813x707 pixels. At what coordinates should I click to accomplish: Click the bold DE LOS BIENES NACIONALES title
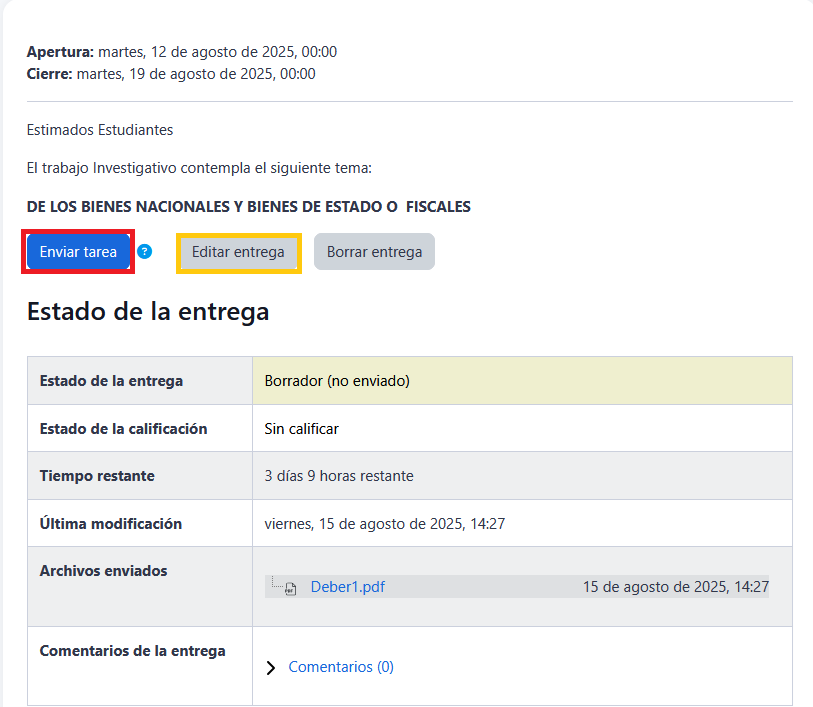248,207
